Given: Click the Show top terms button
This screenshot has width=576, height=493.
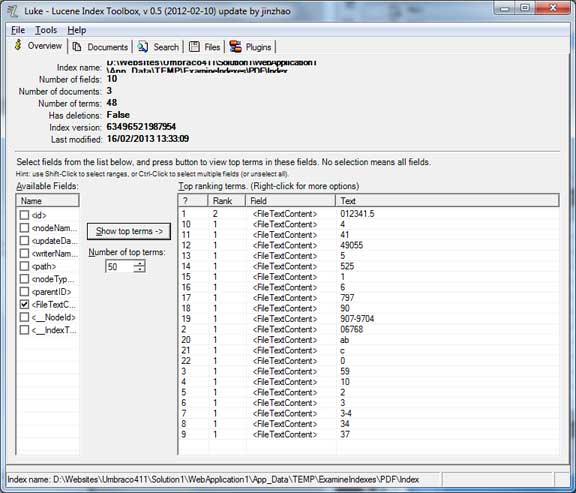Looking at the screenshot, I should [129, 231].
